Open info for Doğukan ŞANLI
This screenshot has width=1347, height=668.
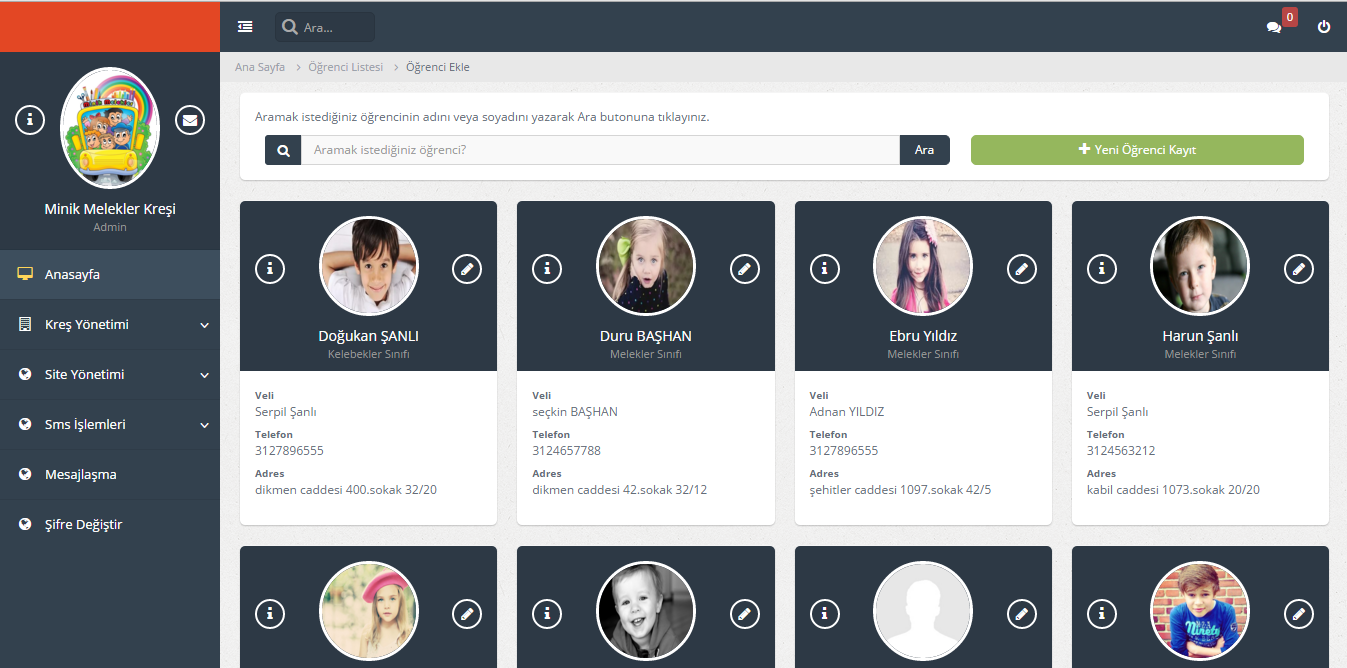coord(270,268)
